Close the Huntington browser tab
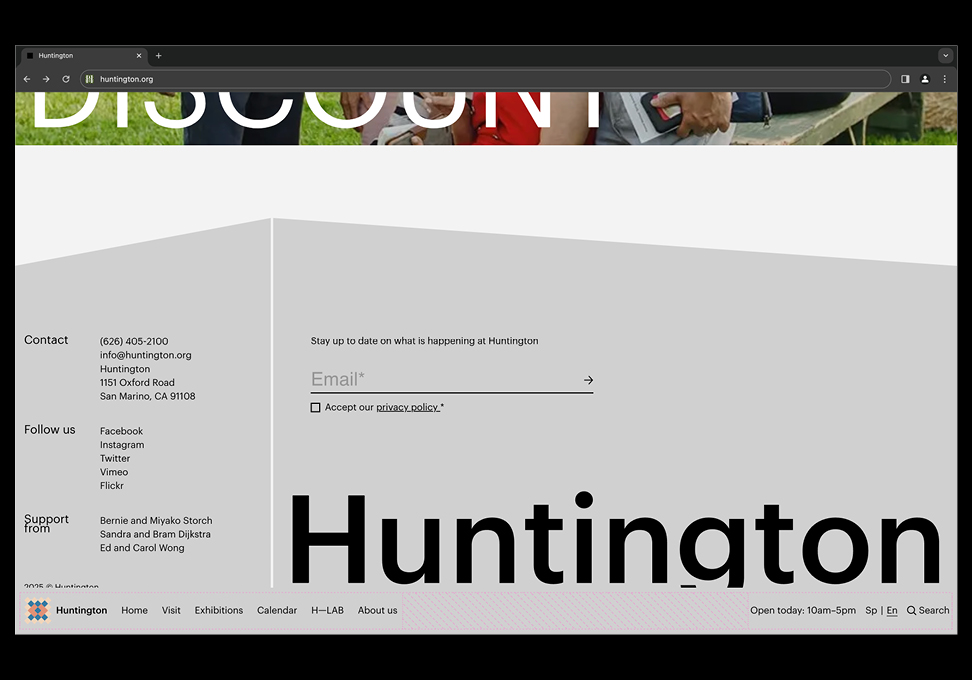This screenshot has width=972, height=680. [139, 56]
